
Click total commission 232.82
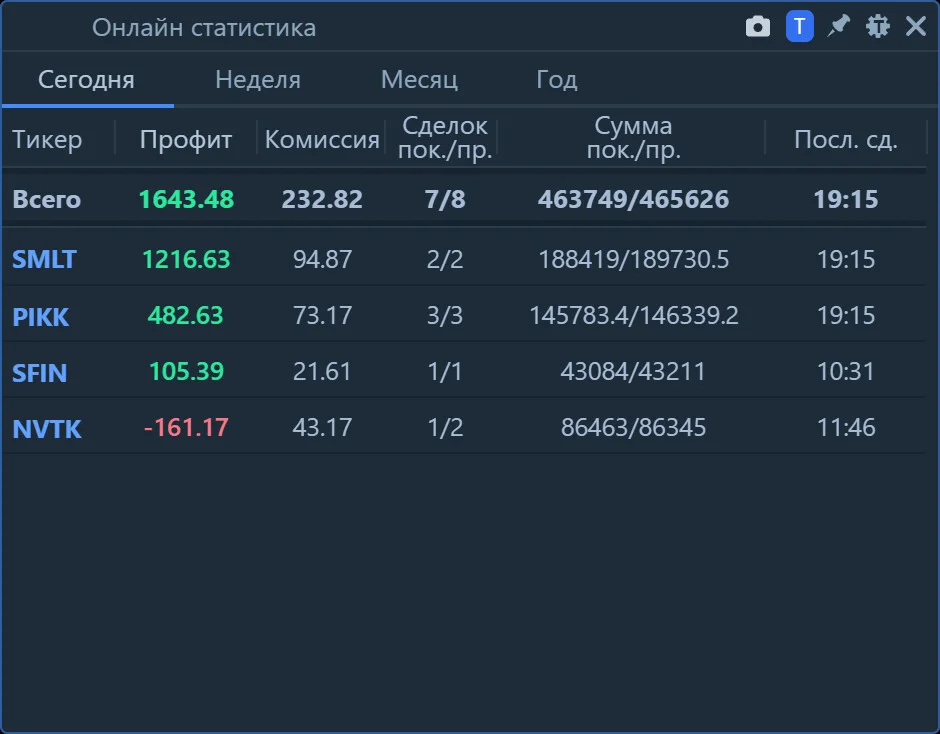coord(322,200)
